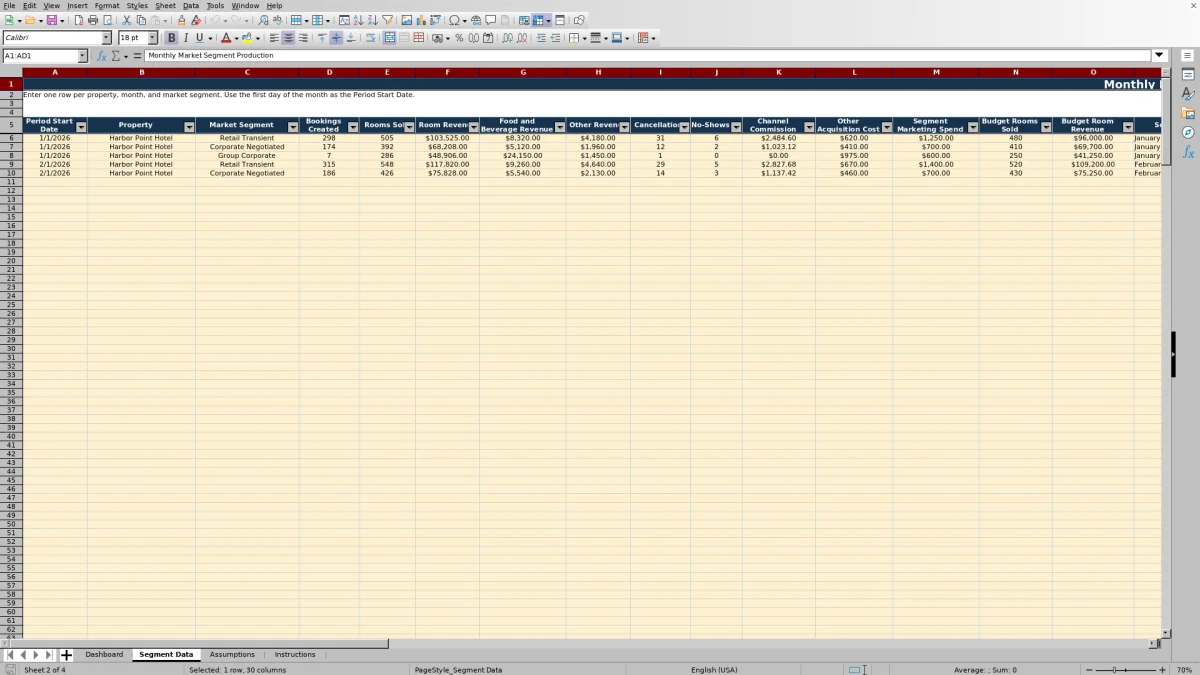Switch to the Assumptions sheet tab
Image resolution: width=1200 pixels, height=675 pixels.
click(x=232, y=654)
